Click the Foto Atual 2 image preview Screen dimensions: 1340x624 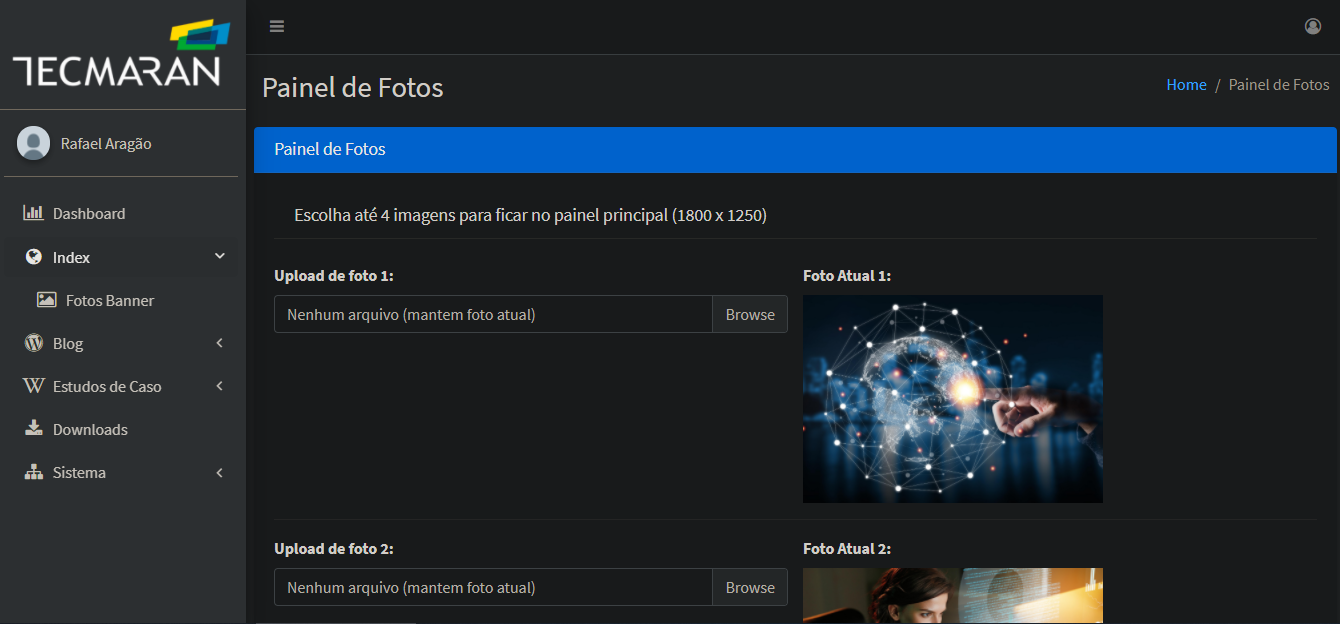click(x=953, y=596)
